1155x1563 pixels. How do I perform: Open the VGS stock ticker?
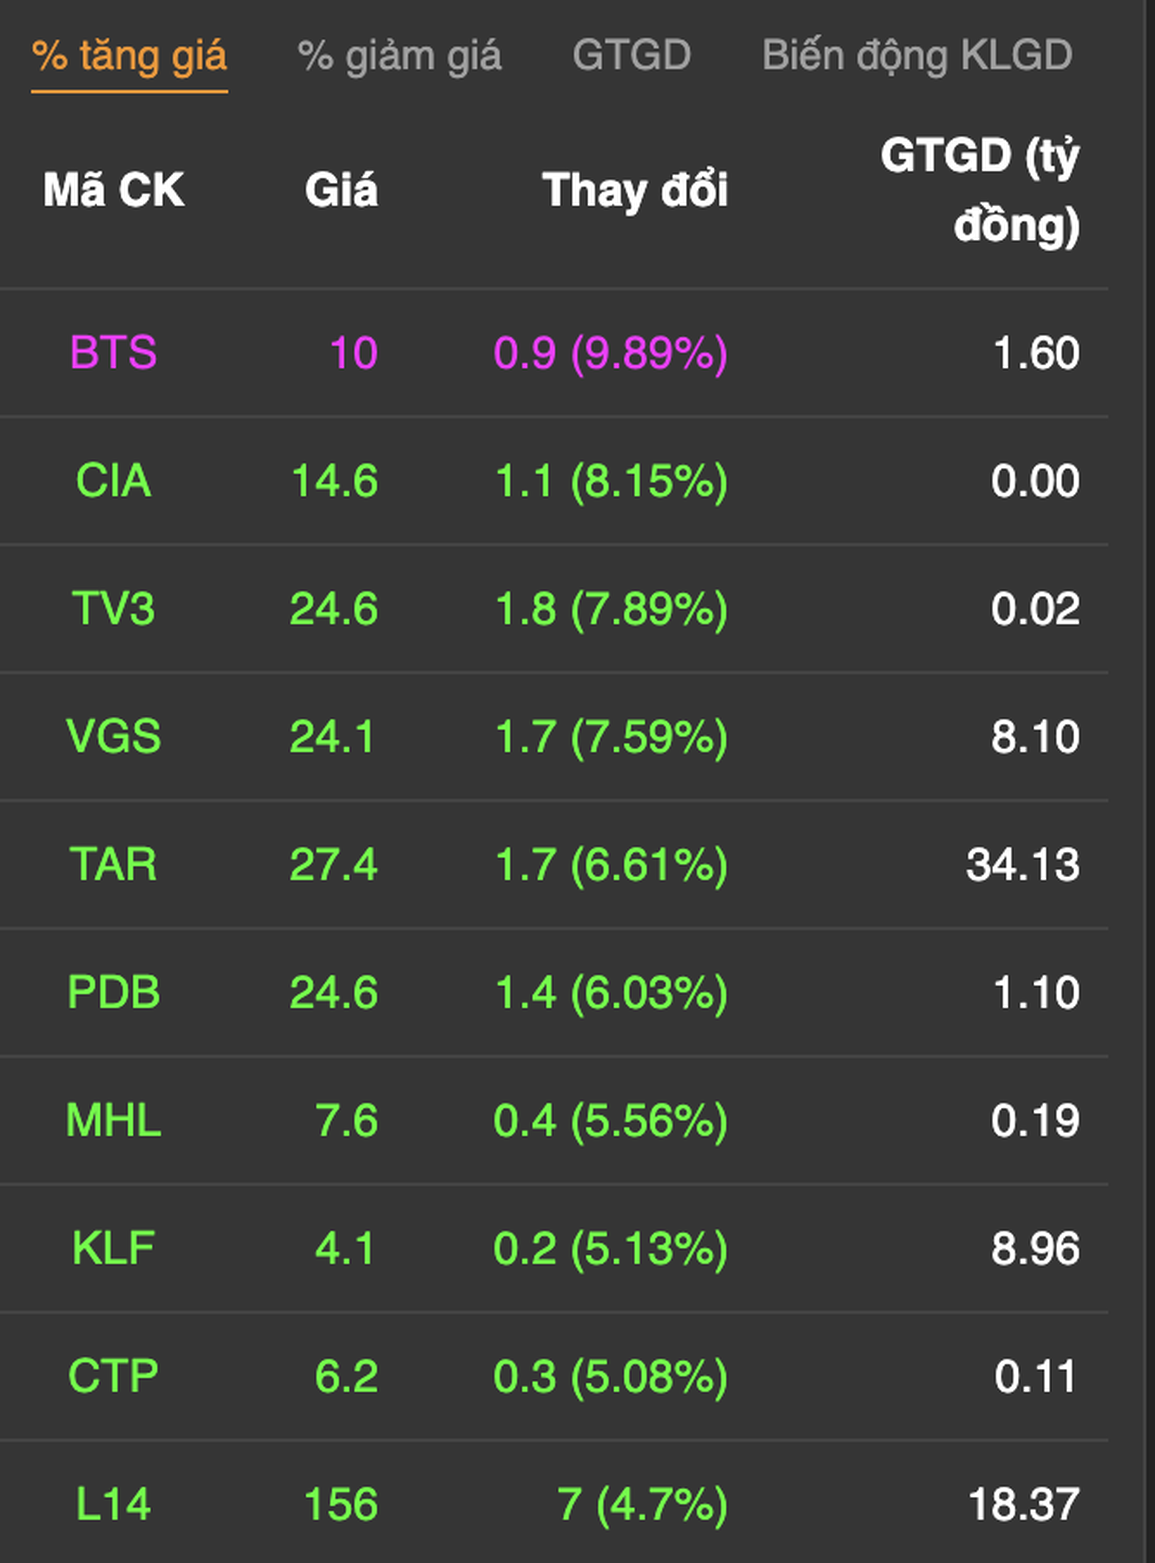coord(113,737)
